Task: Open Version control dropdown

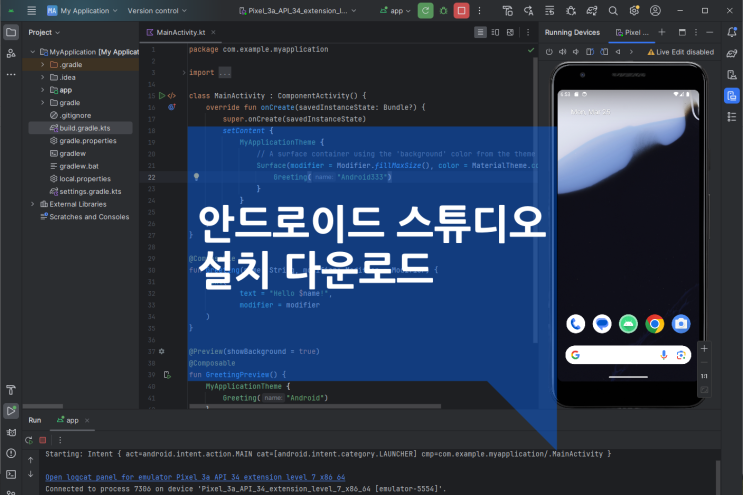Action: coord(157,10)
